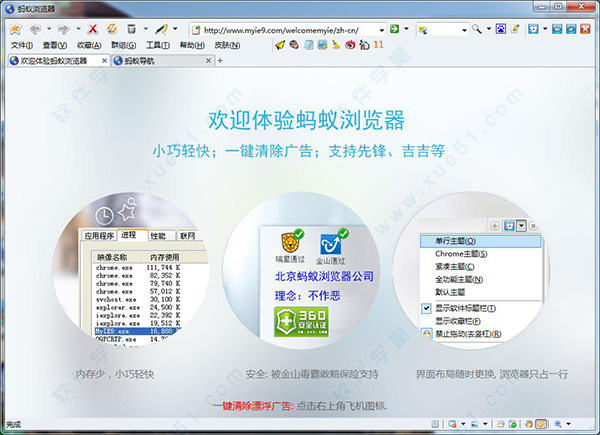
Task: Click the red Stop loading icon
Action: click(x=92, y=29)
